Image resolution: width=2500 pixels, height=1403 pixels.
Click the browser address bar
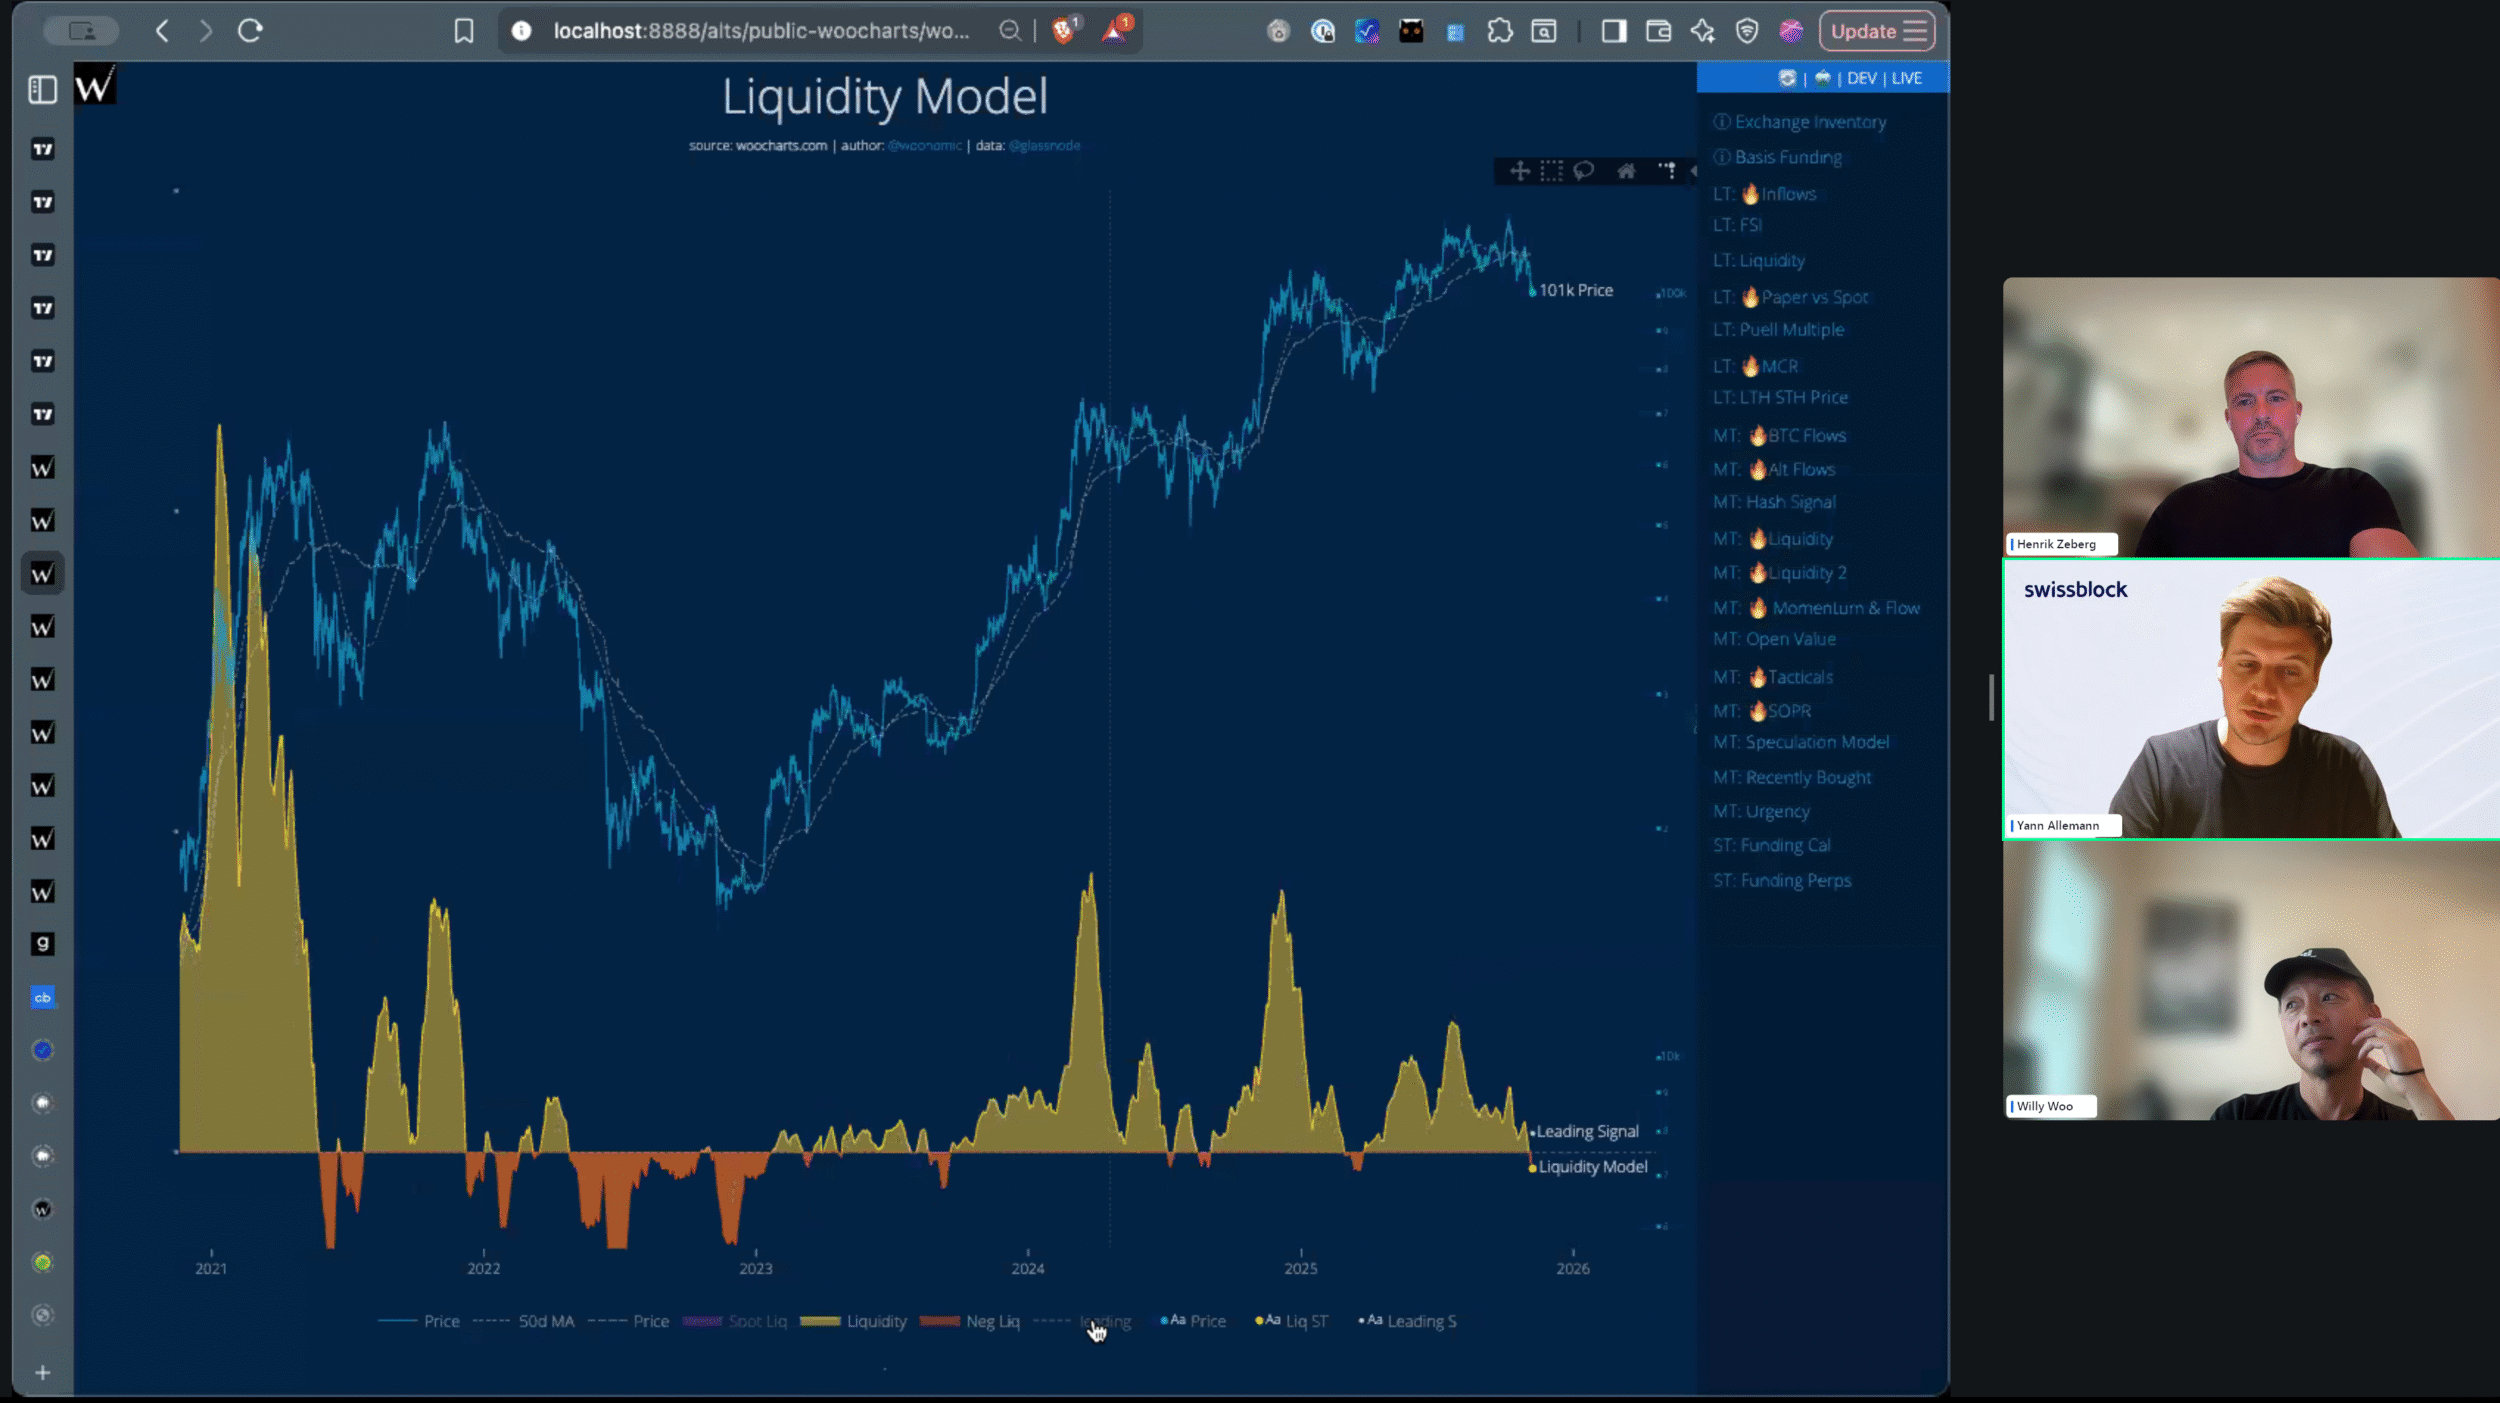tap(760, 31)
